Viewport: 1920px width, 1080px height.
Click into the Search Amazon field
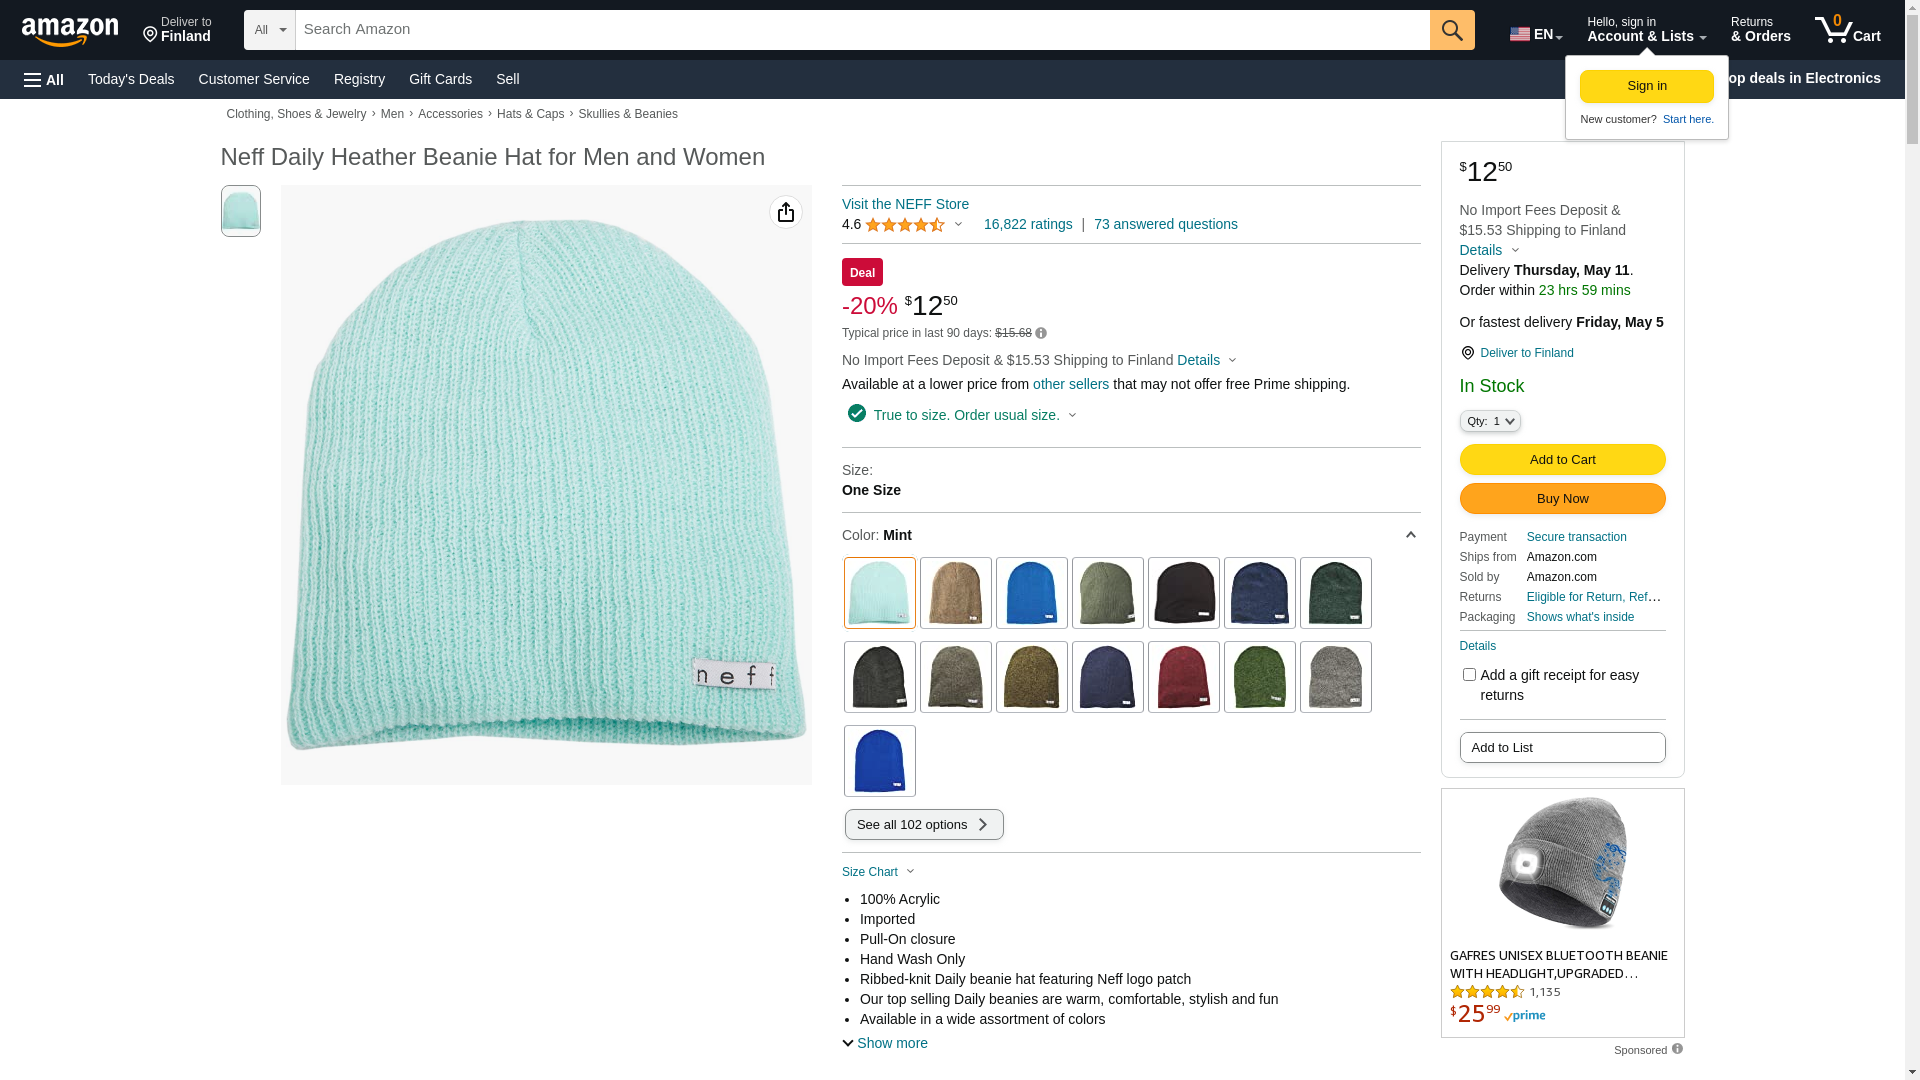[x=860, y=30]
